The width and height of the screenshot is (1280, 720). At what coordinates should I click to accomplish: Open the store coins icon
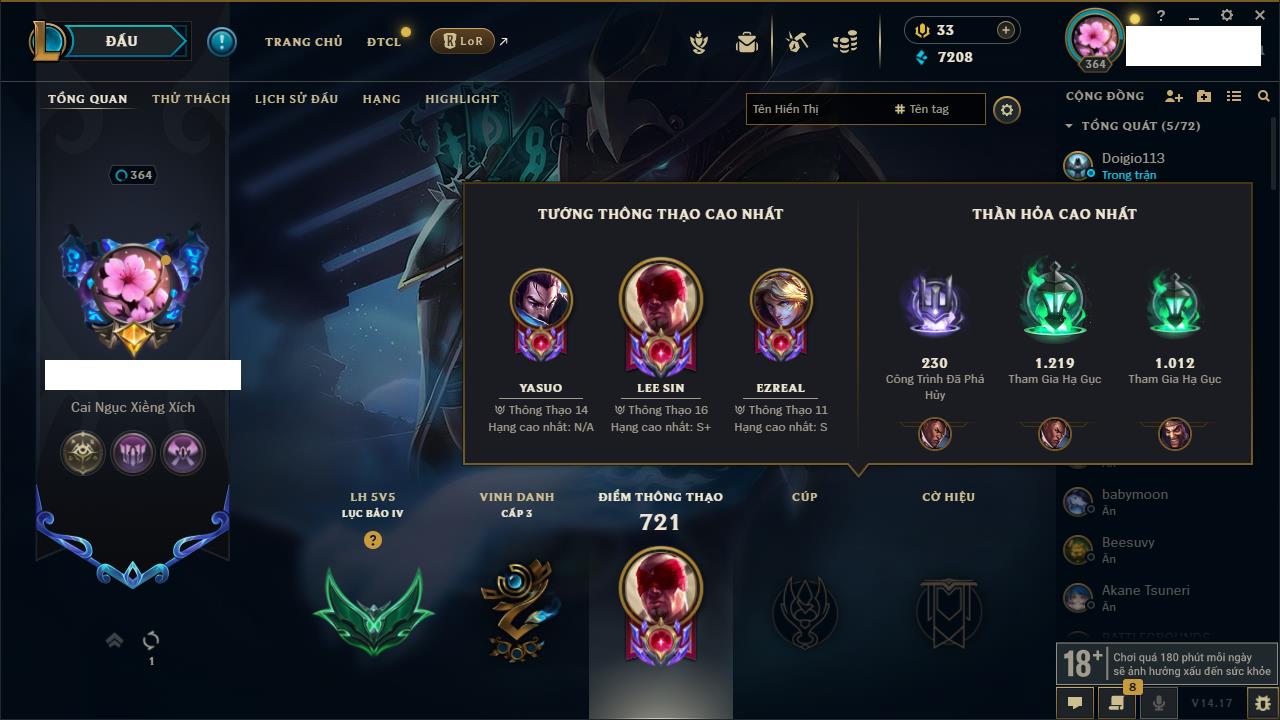pos(845,42)
